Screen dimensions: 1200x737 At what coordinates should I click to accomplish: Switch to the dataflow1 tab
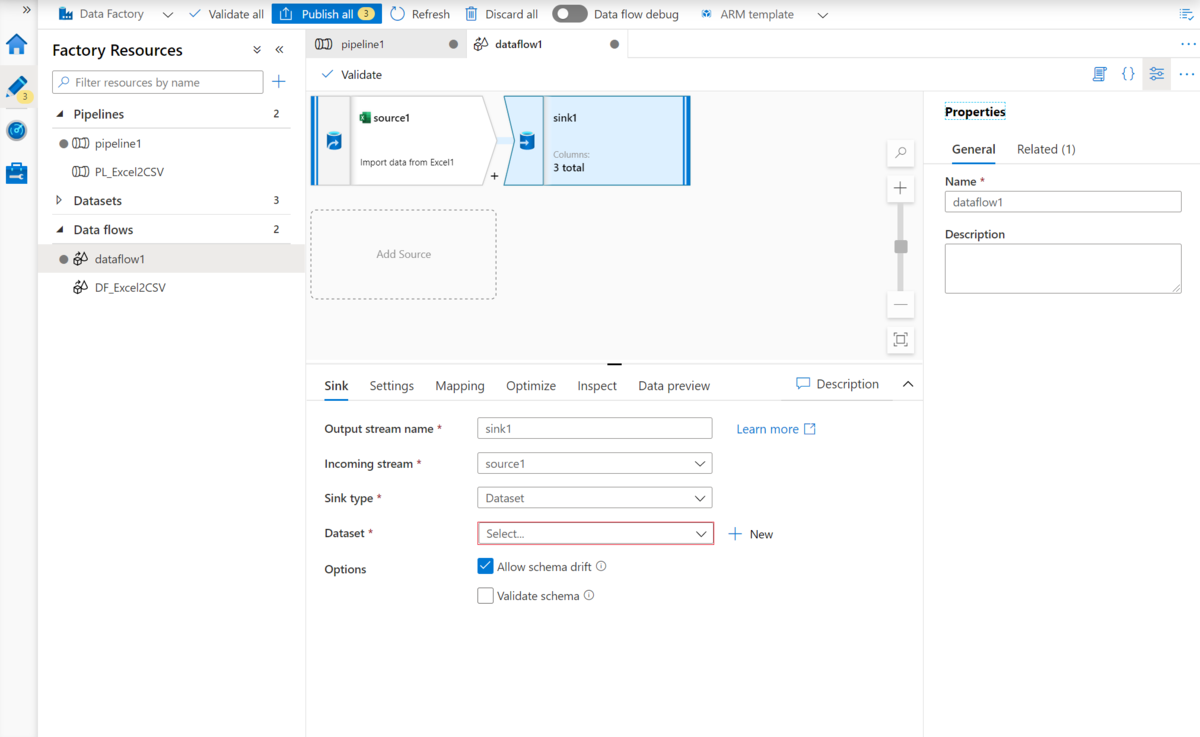(546, 44)
